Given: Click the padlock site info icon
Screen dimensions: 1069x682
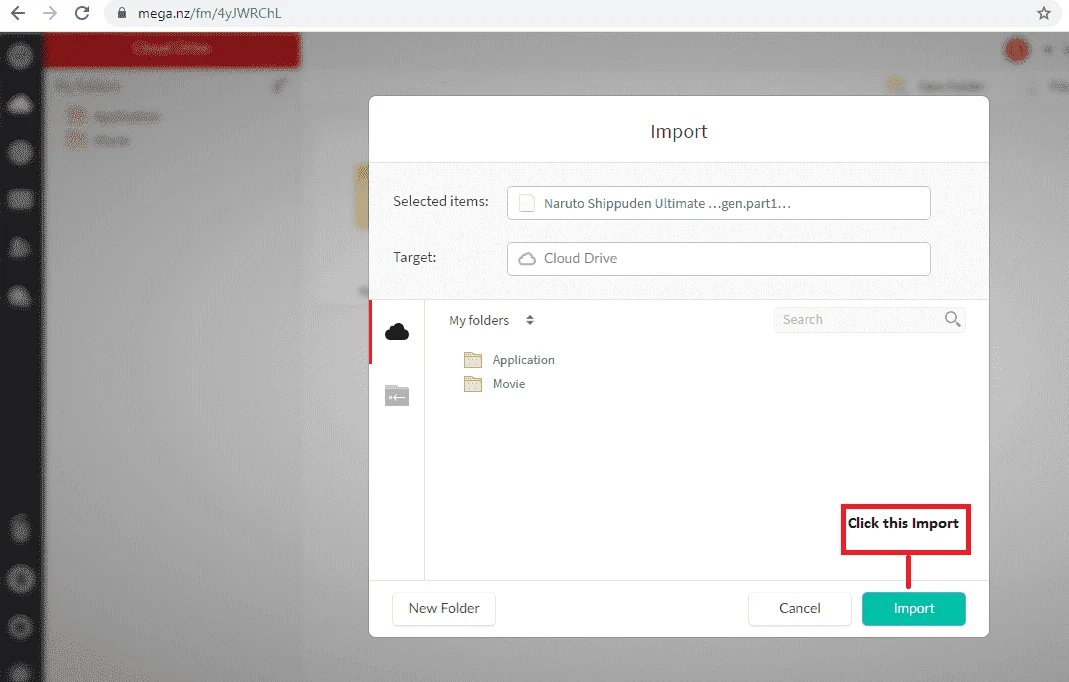Looking at the screenshot, I should [121, 13].
